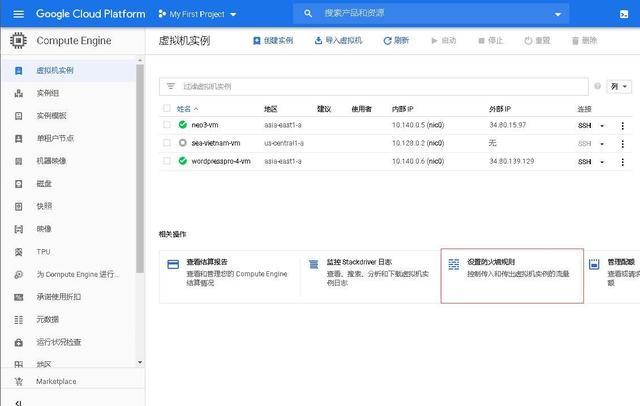Click the wordpresspro-4-vm instance name
Image resolution: width=640 pixels, height=406 pixels.
221,161
